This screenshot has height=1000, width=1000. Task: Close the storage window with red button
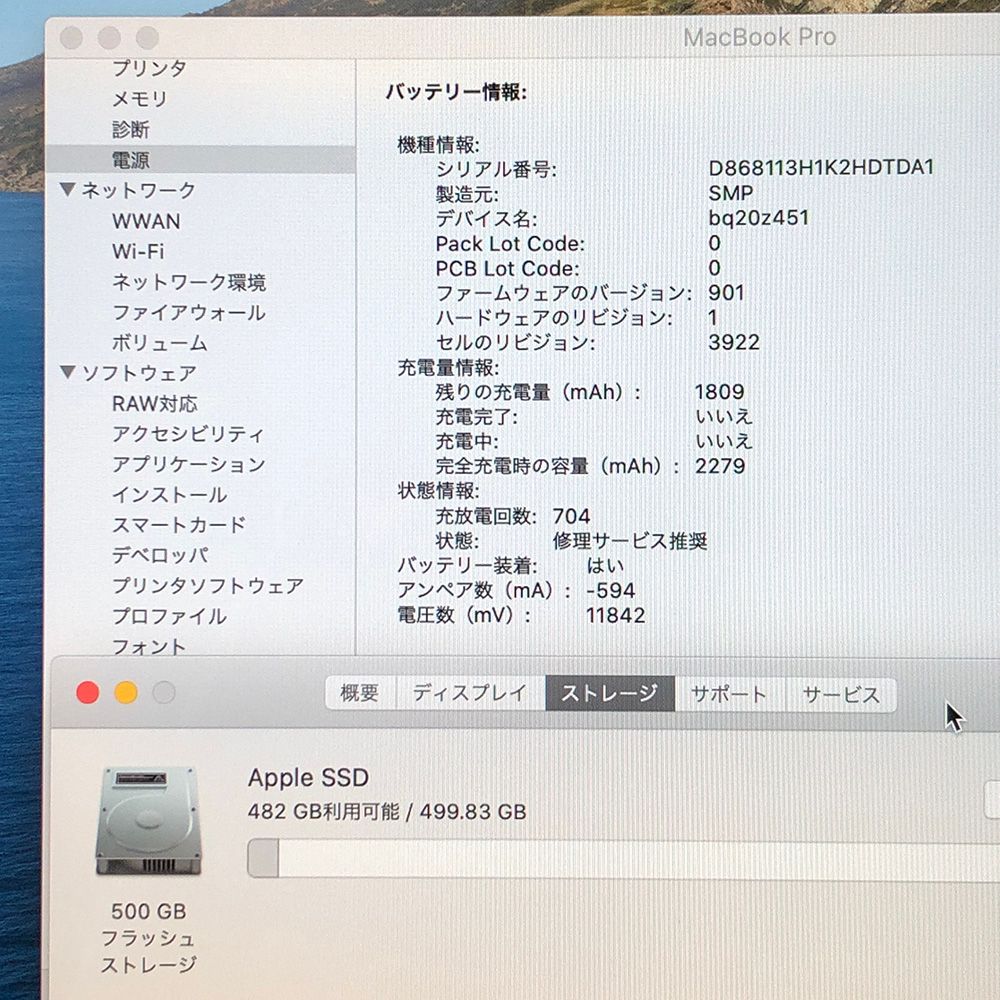[87, 693]
